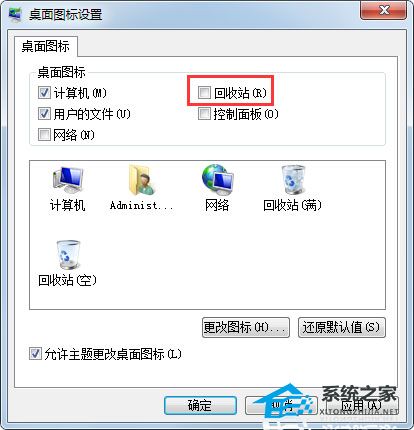Switch to the 桌面图标 tab
The width and height of the screenshot is (414, 430).
coord(46,46)
